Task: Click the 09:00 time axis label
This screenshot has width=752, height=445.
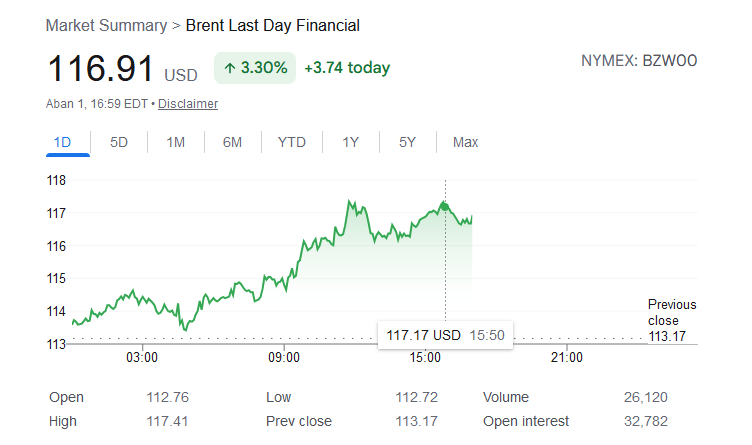Action: pos(284,357)
